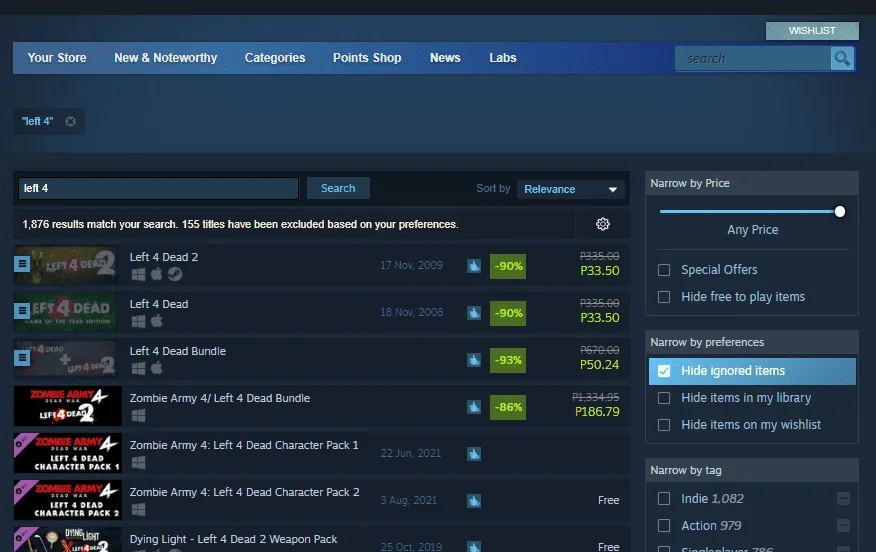
Task: Remove the "left 4" search tag
Action: pos(70,121)
